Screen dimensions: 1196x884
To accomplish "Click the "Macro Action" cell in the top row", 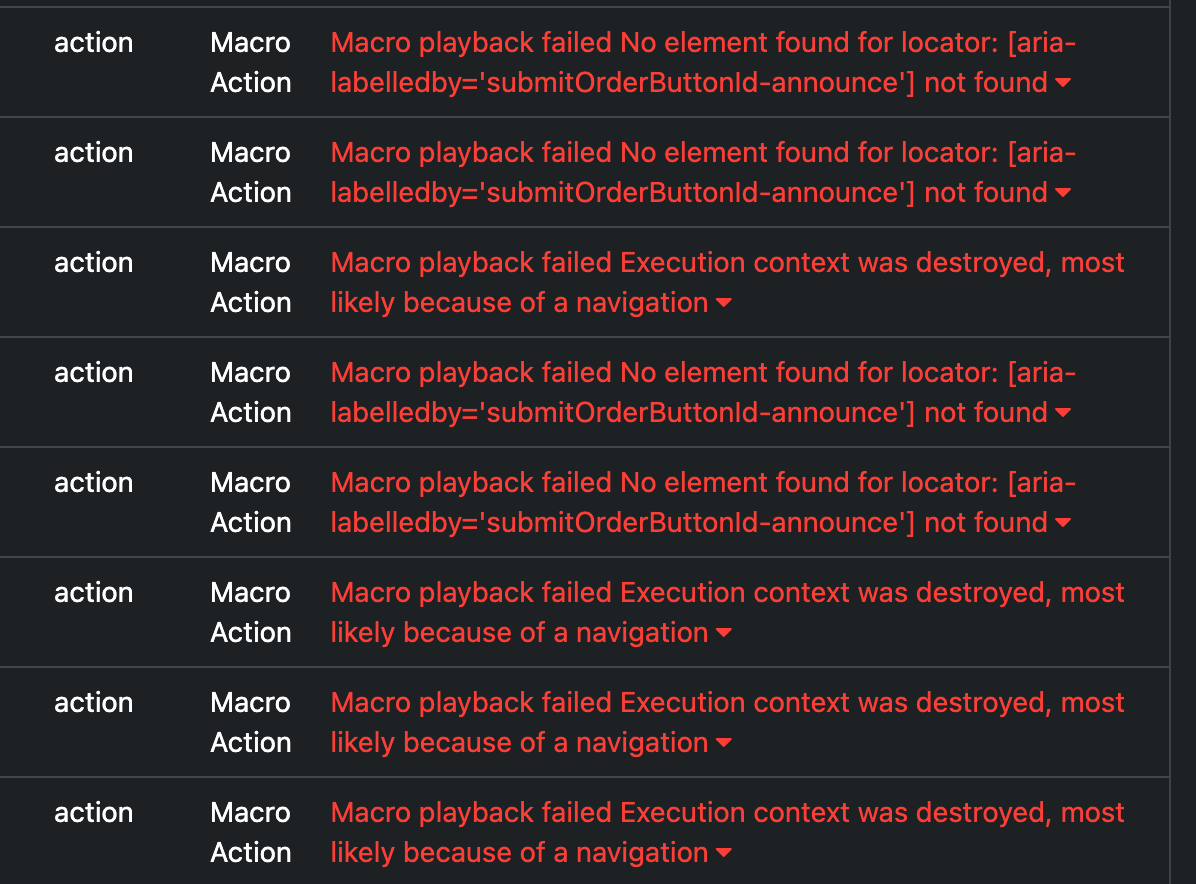I will 250,62.
